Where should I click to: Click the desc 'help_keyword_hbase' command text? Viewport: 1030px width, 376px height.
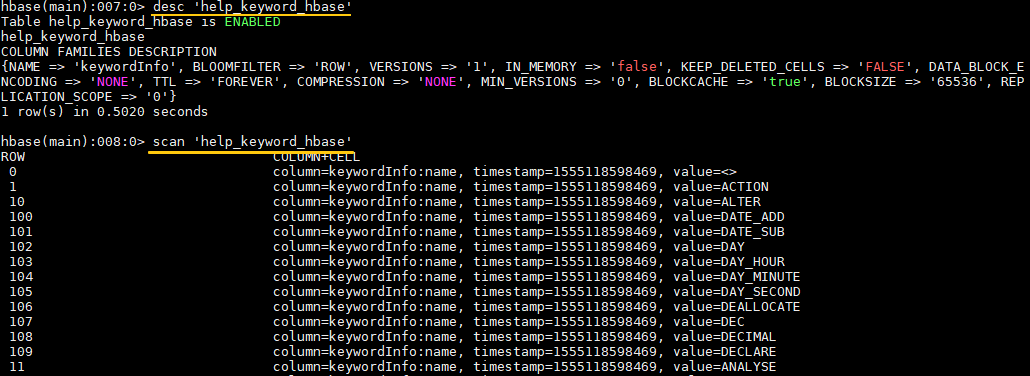coord(252,7)
